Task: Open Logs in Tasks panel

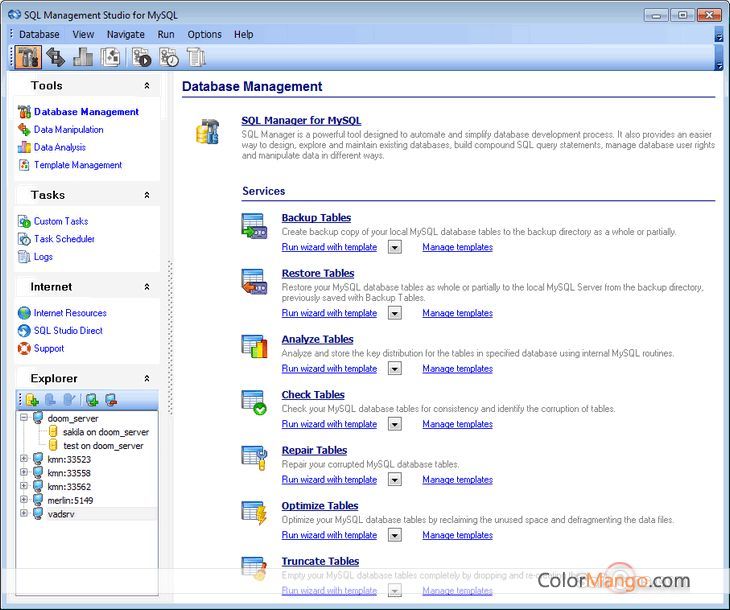Action: (43, 257)
